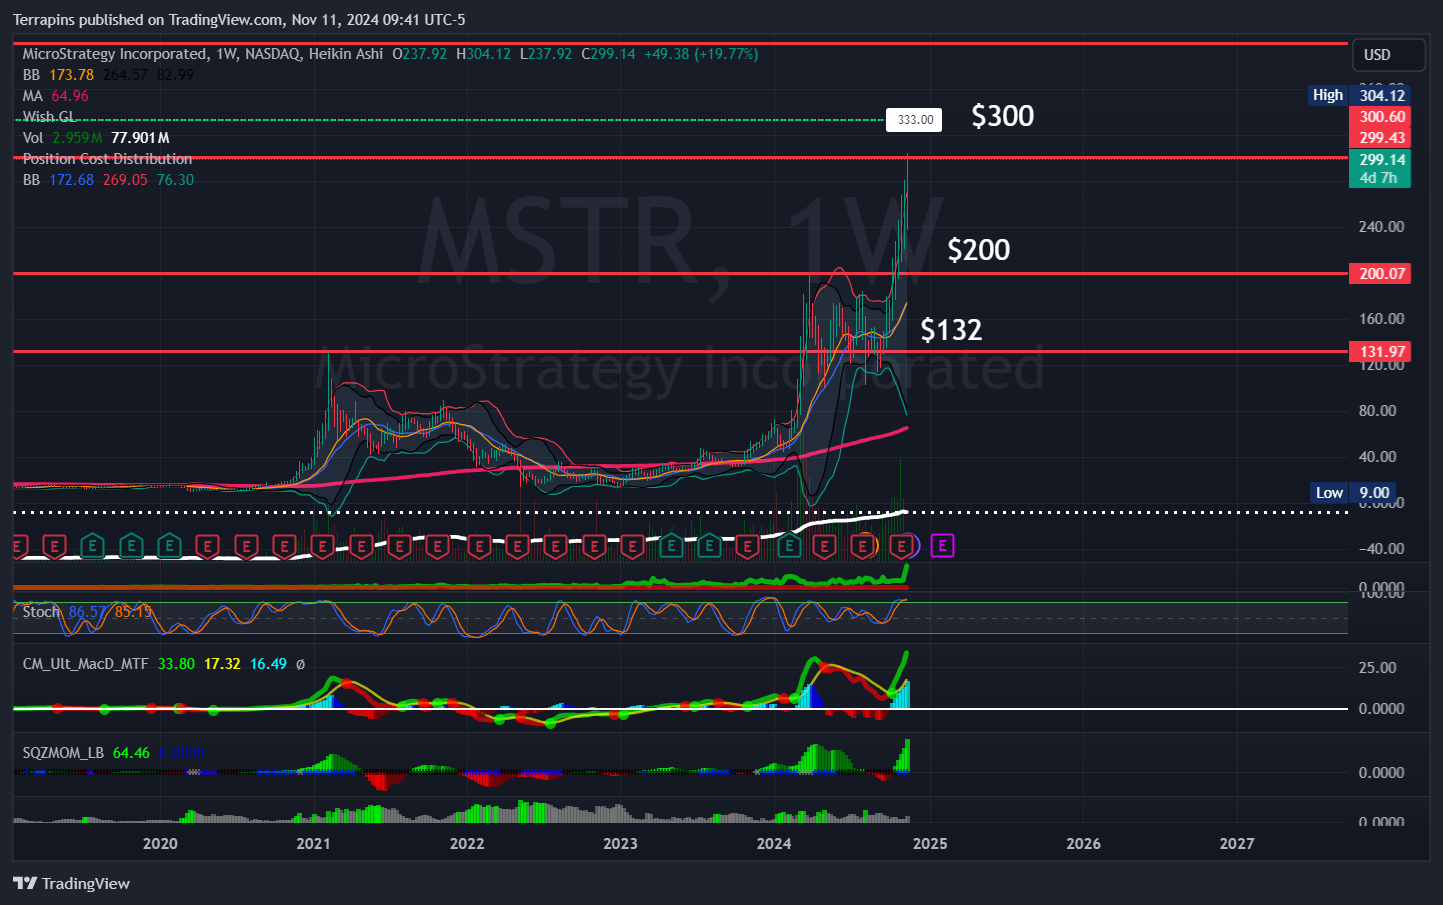Select the 200.07 line price label
Viewport: 1443px width, 905px height.
(x=1381, y=273)
